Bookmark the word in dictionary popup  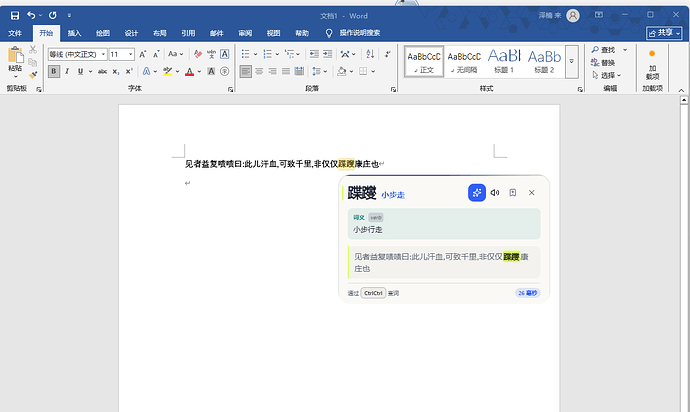click(x=513, y=193)
